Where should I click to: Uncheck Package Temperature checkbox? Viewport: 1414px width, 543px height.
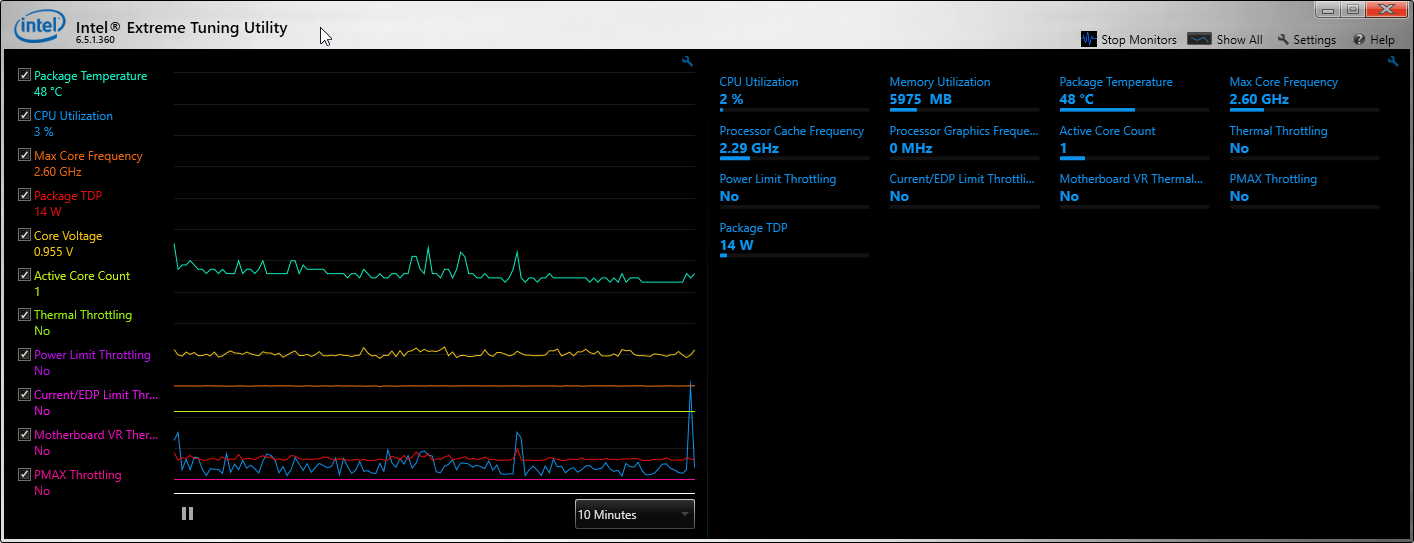point(24,75)
